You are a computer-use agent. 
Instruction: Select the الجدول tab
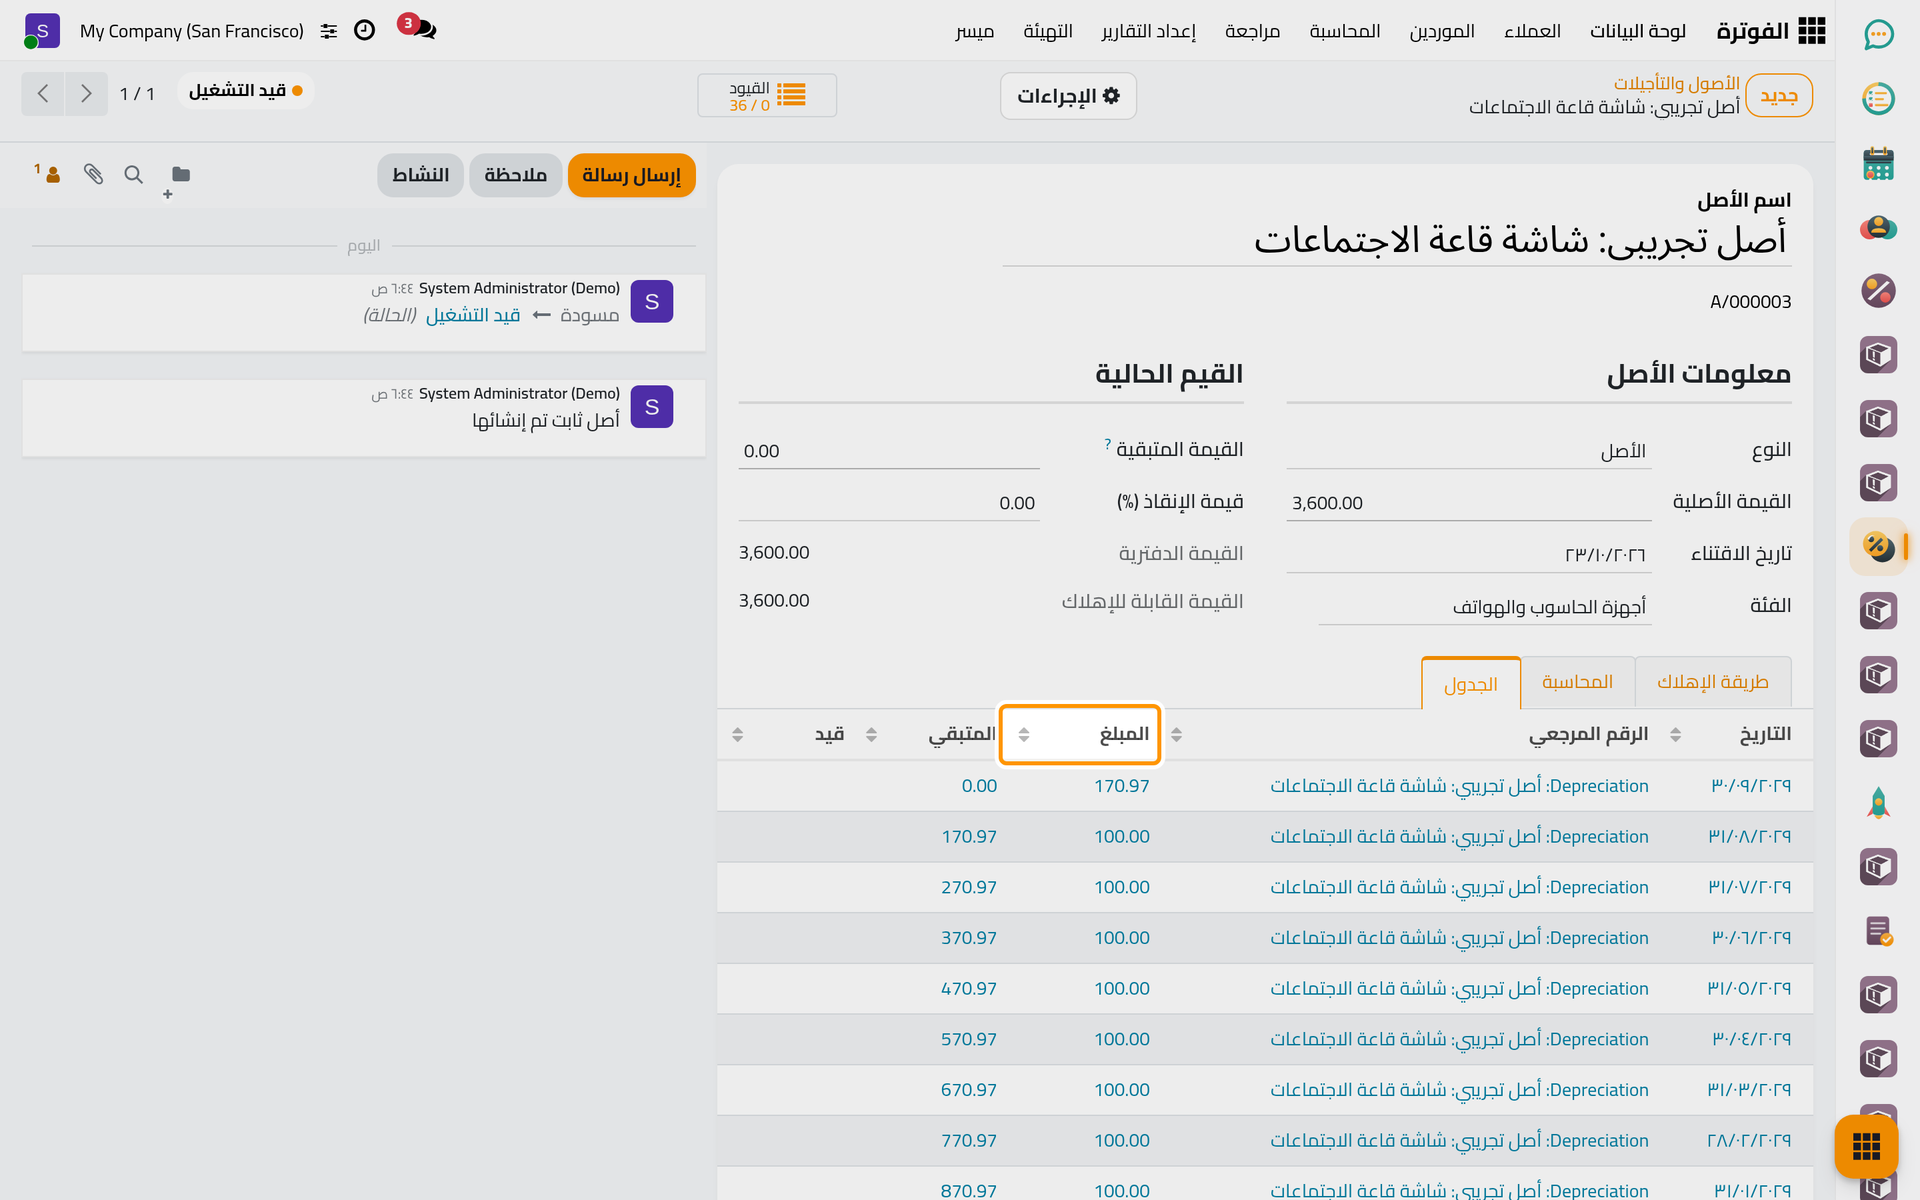[x=1471, y=684]
